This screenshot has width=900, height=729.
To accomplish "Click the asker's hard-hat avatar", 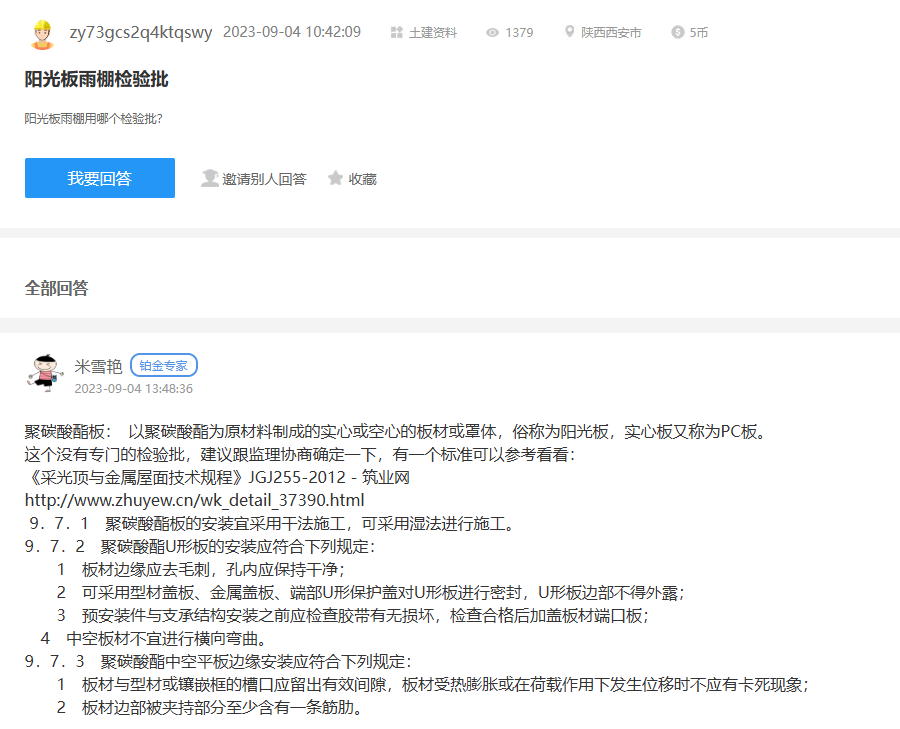I will pyautogui.click(x=42, y=34).
